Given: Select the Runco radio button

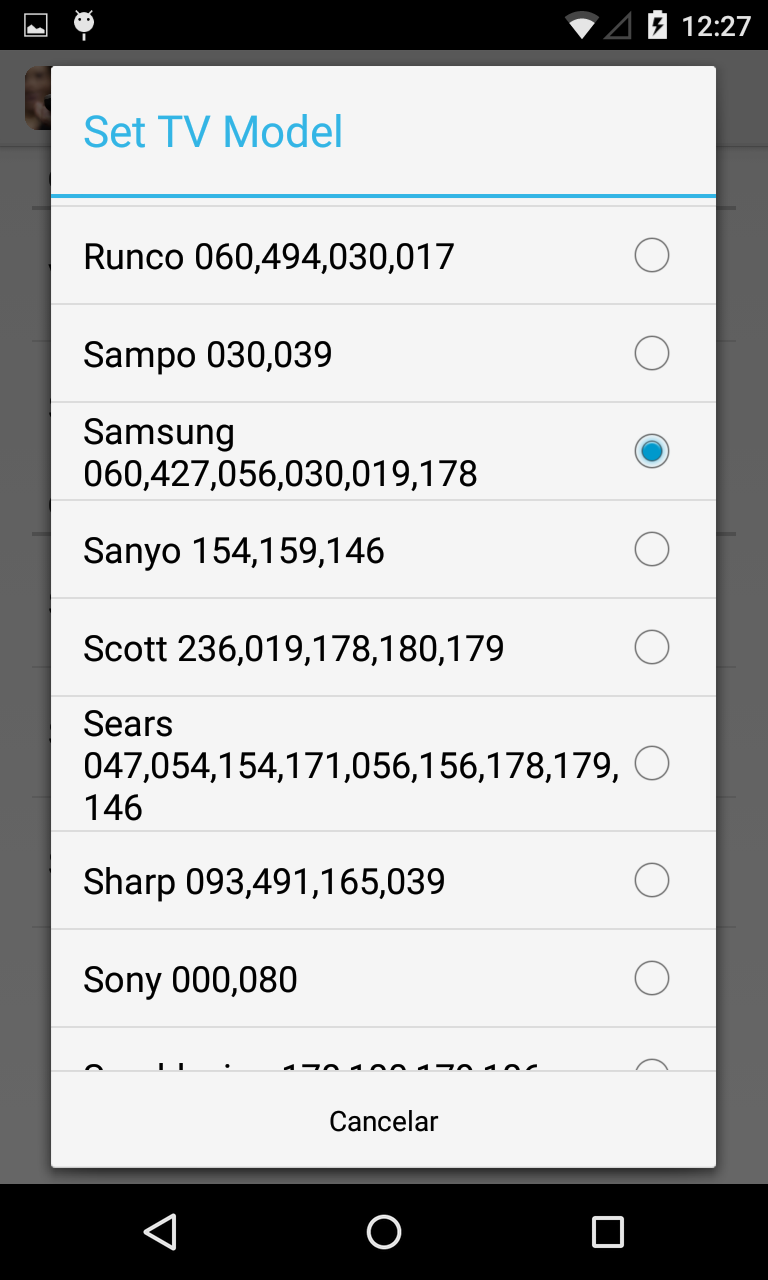Looking at the screenshot, I should pos(651,256).
